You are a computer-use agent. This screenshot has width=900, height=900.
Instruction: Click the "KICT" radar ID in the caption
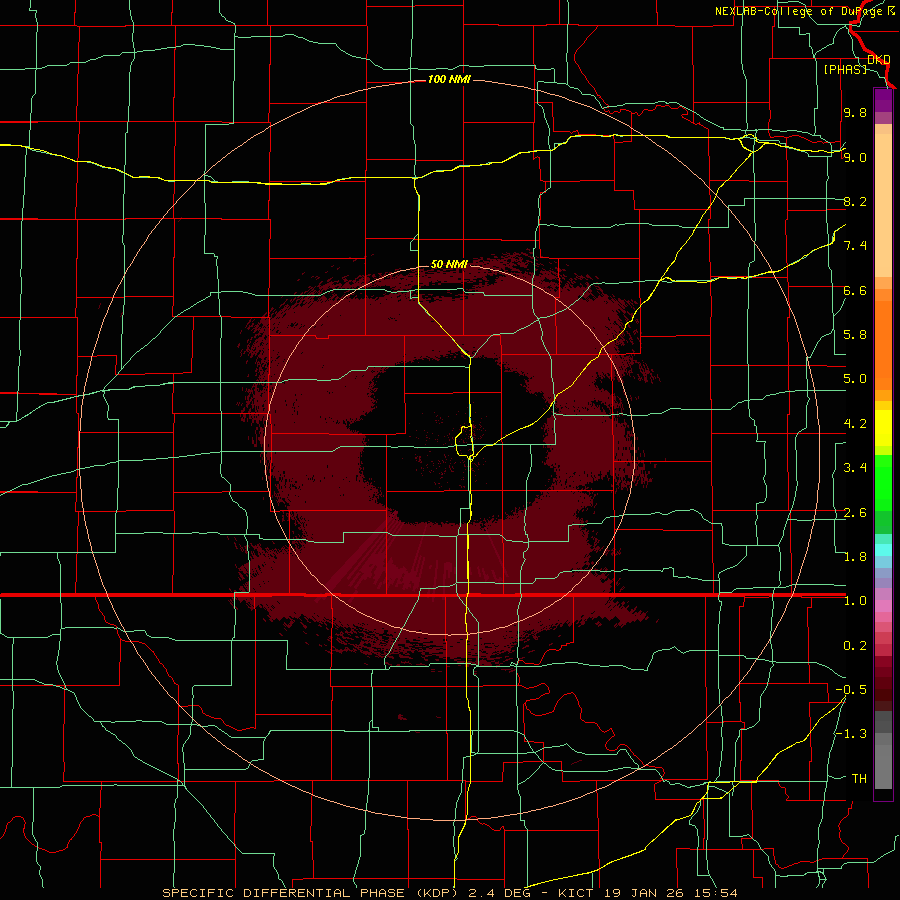(575, 893)
